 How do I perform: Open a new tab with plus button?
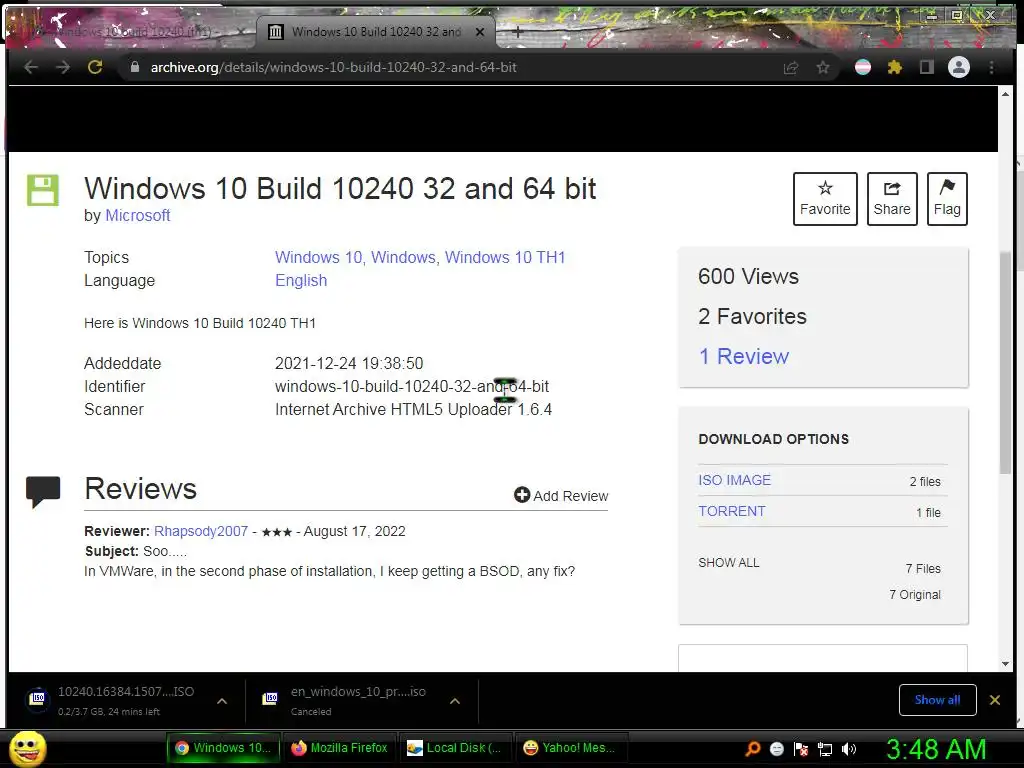pyautogui.click(x=517, y=31)
